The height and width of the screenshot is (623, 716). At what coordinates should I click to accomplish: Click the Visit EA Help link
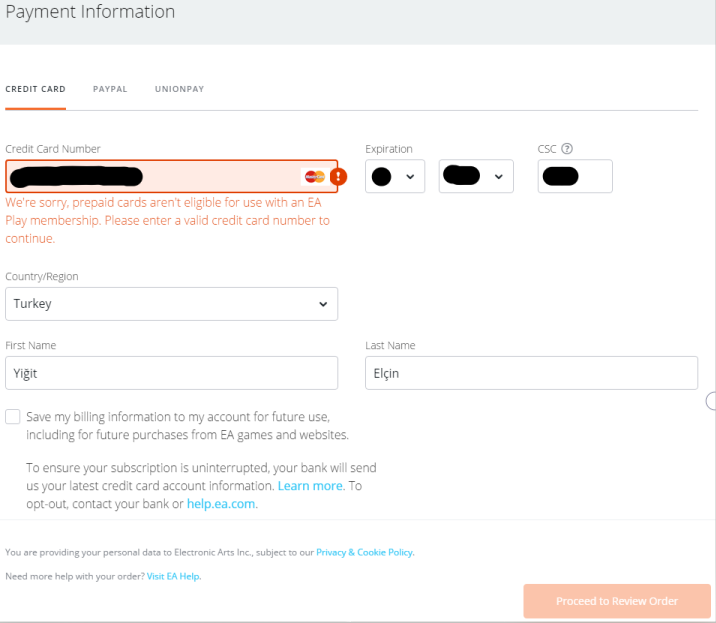coord(173,576)
